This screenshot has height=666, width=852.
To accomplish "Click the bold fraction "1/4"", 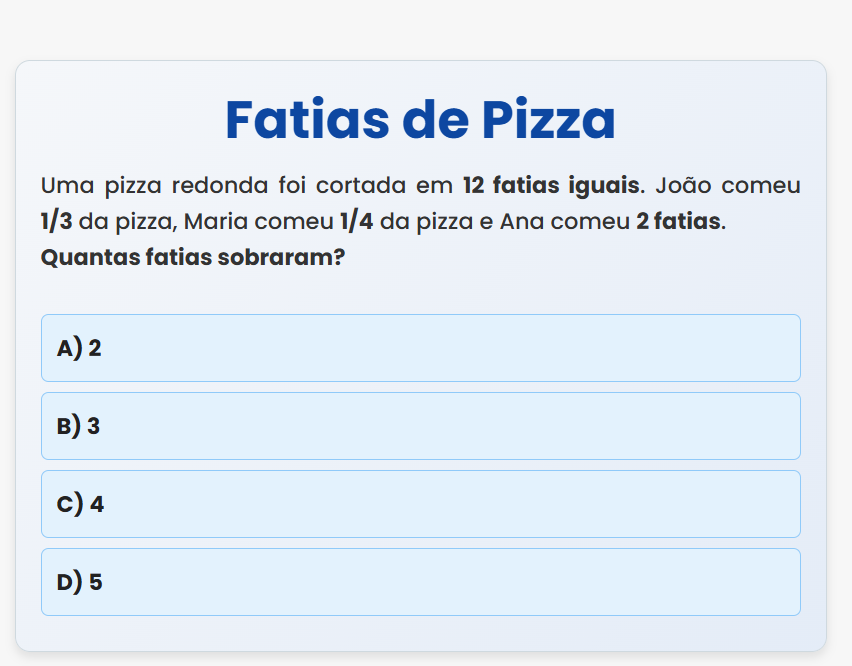I will [x=356, y=221].
